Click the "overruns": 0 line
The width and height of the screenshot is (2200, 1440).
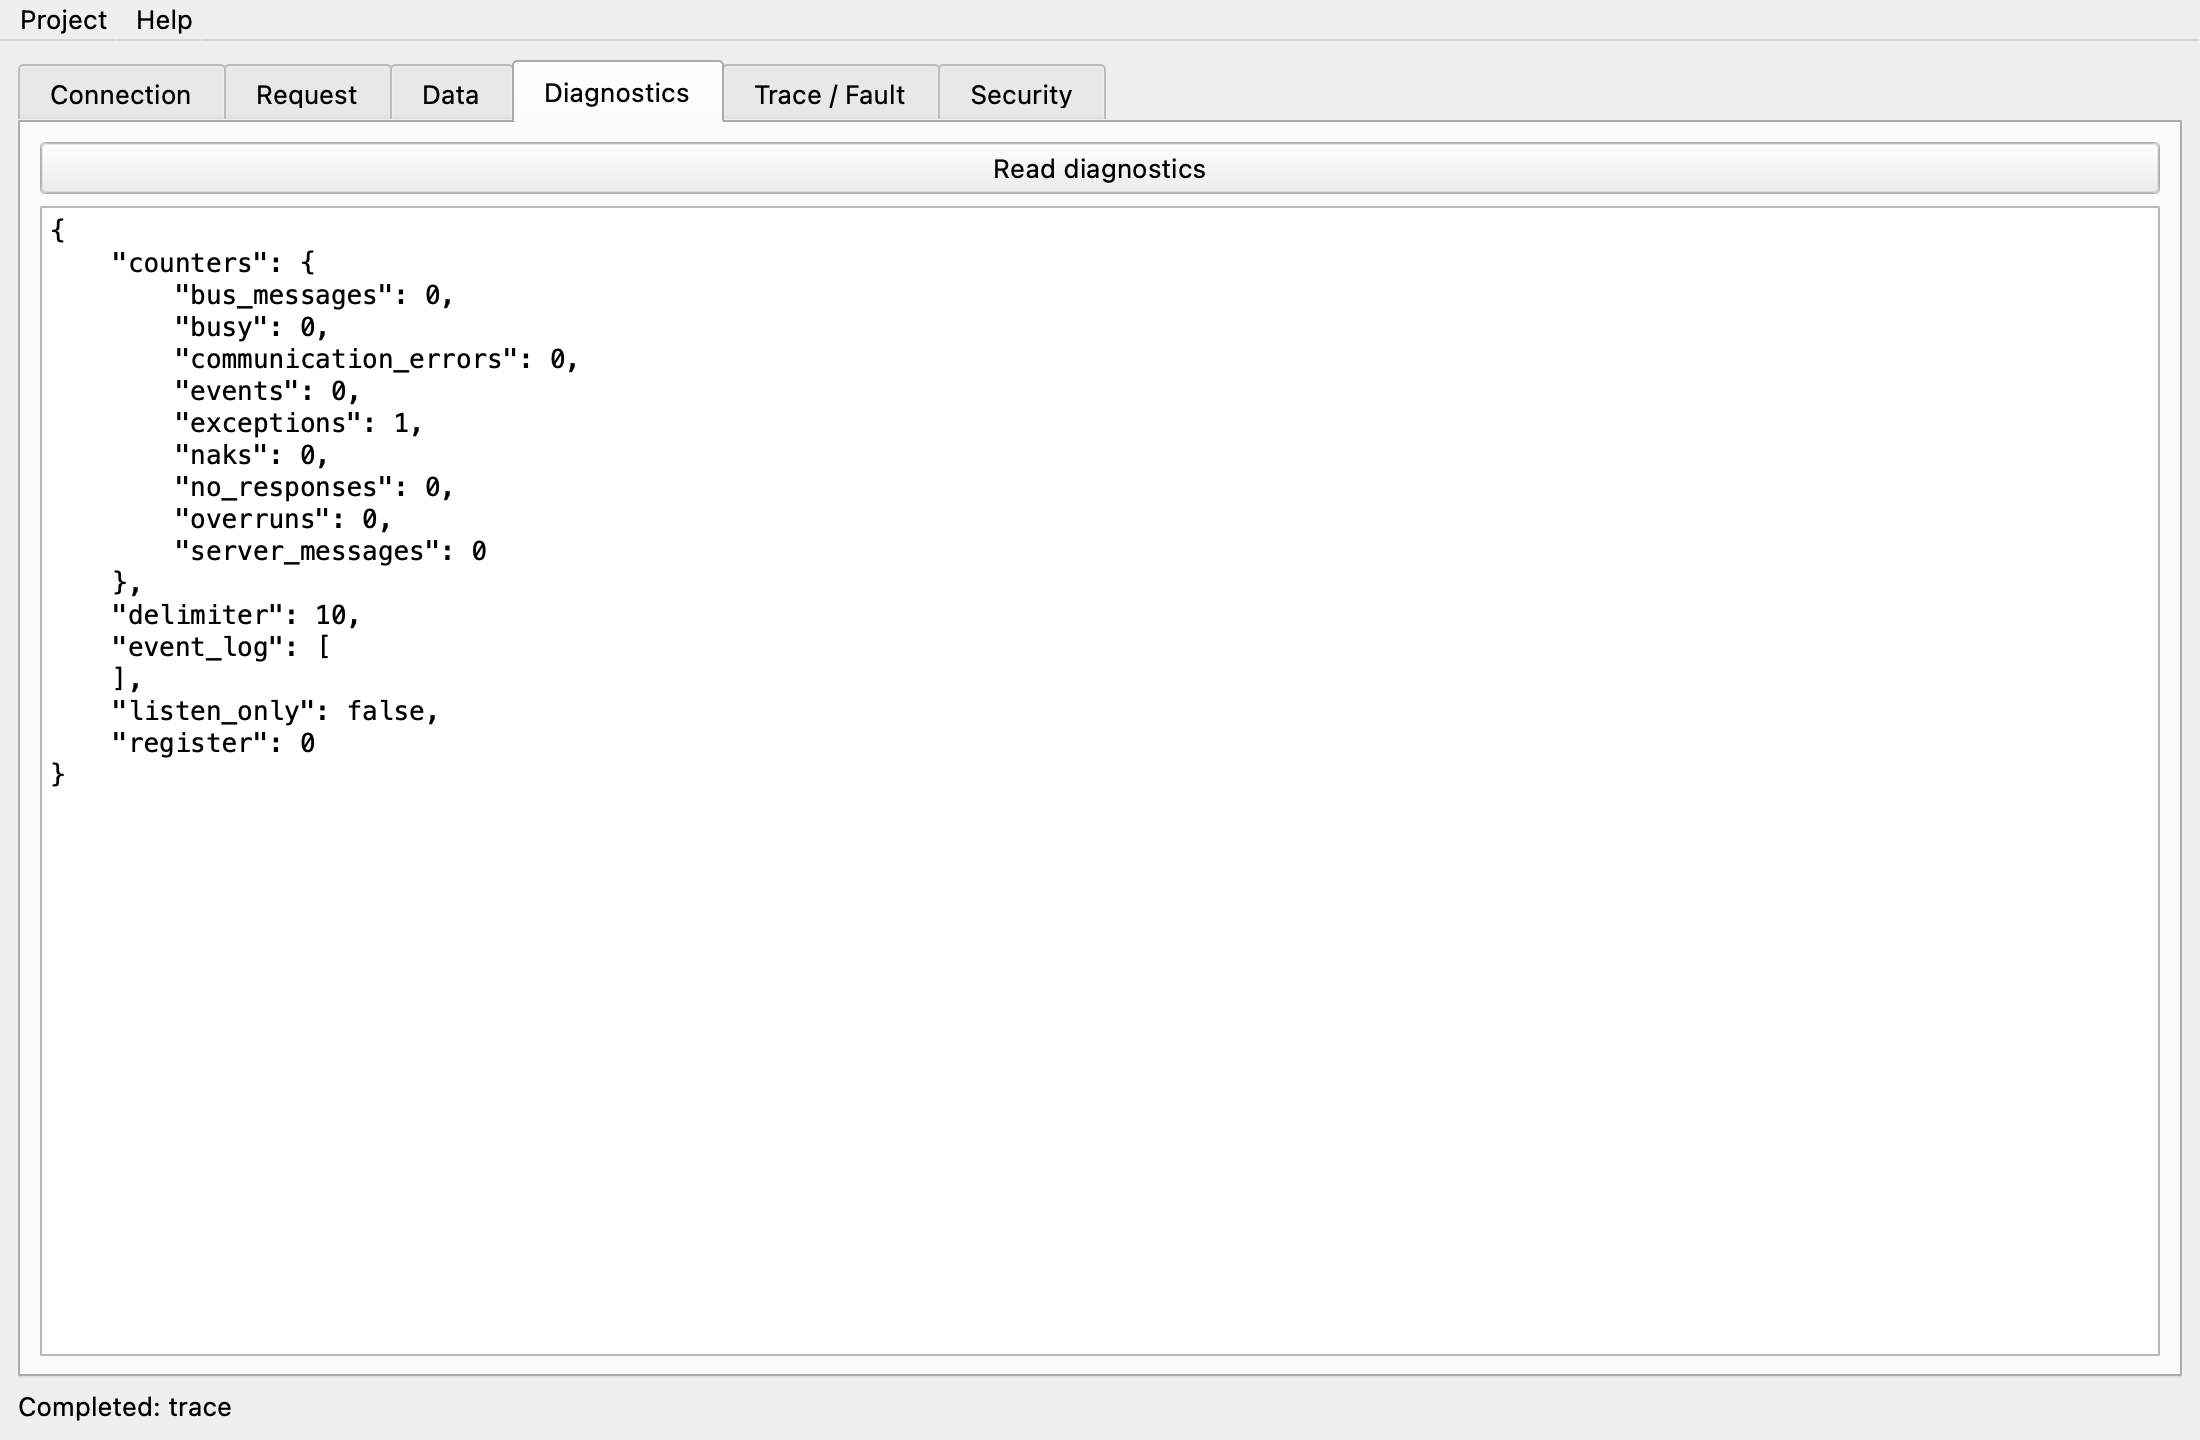282,519
